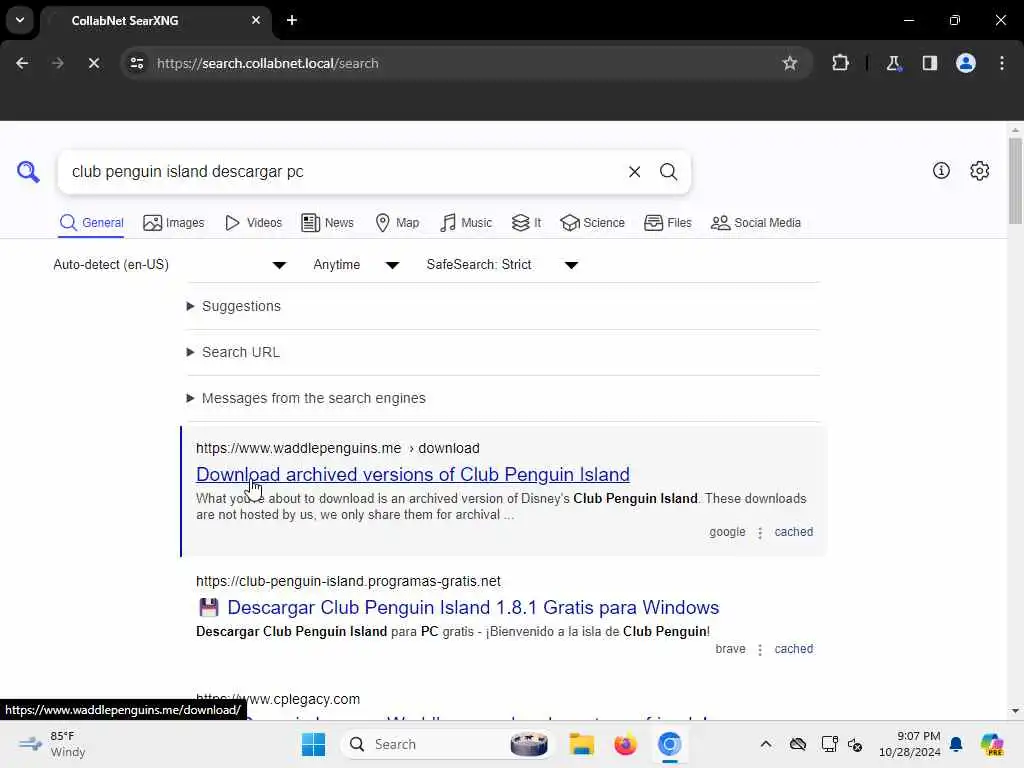The width and height of the screenshot is (1024, 768).
Task: Bookmark this page with star
Action: pyautogui.click(x=790, y=63)
